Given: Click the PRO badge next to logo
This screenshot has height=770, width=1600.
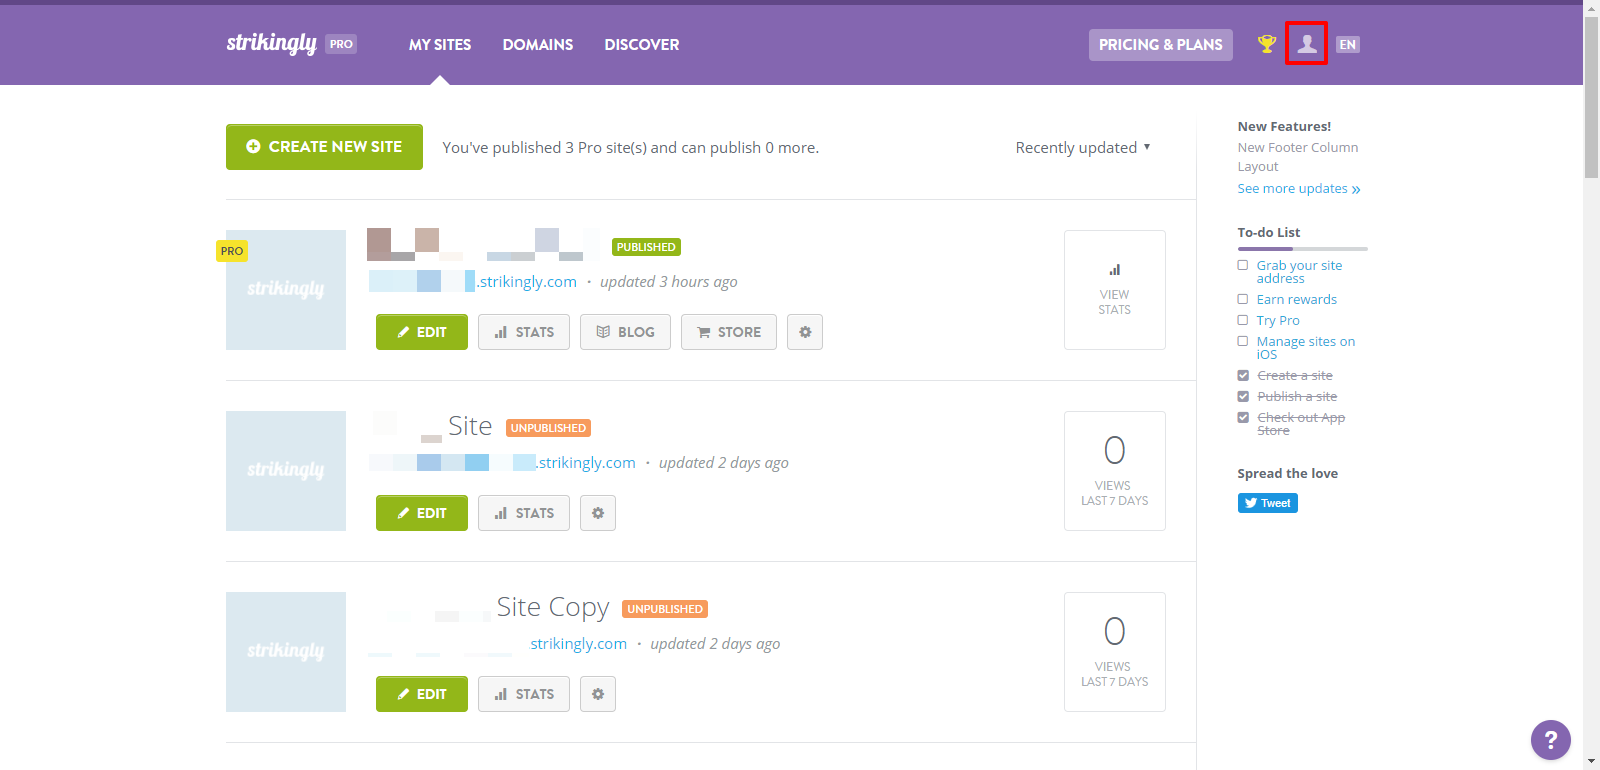Looking at the screenshot, I should pyautogui.click(x=341, y=44).
